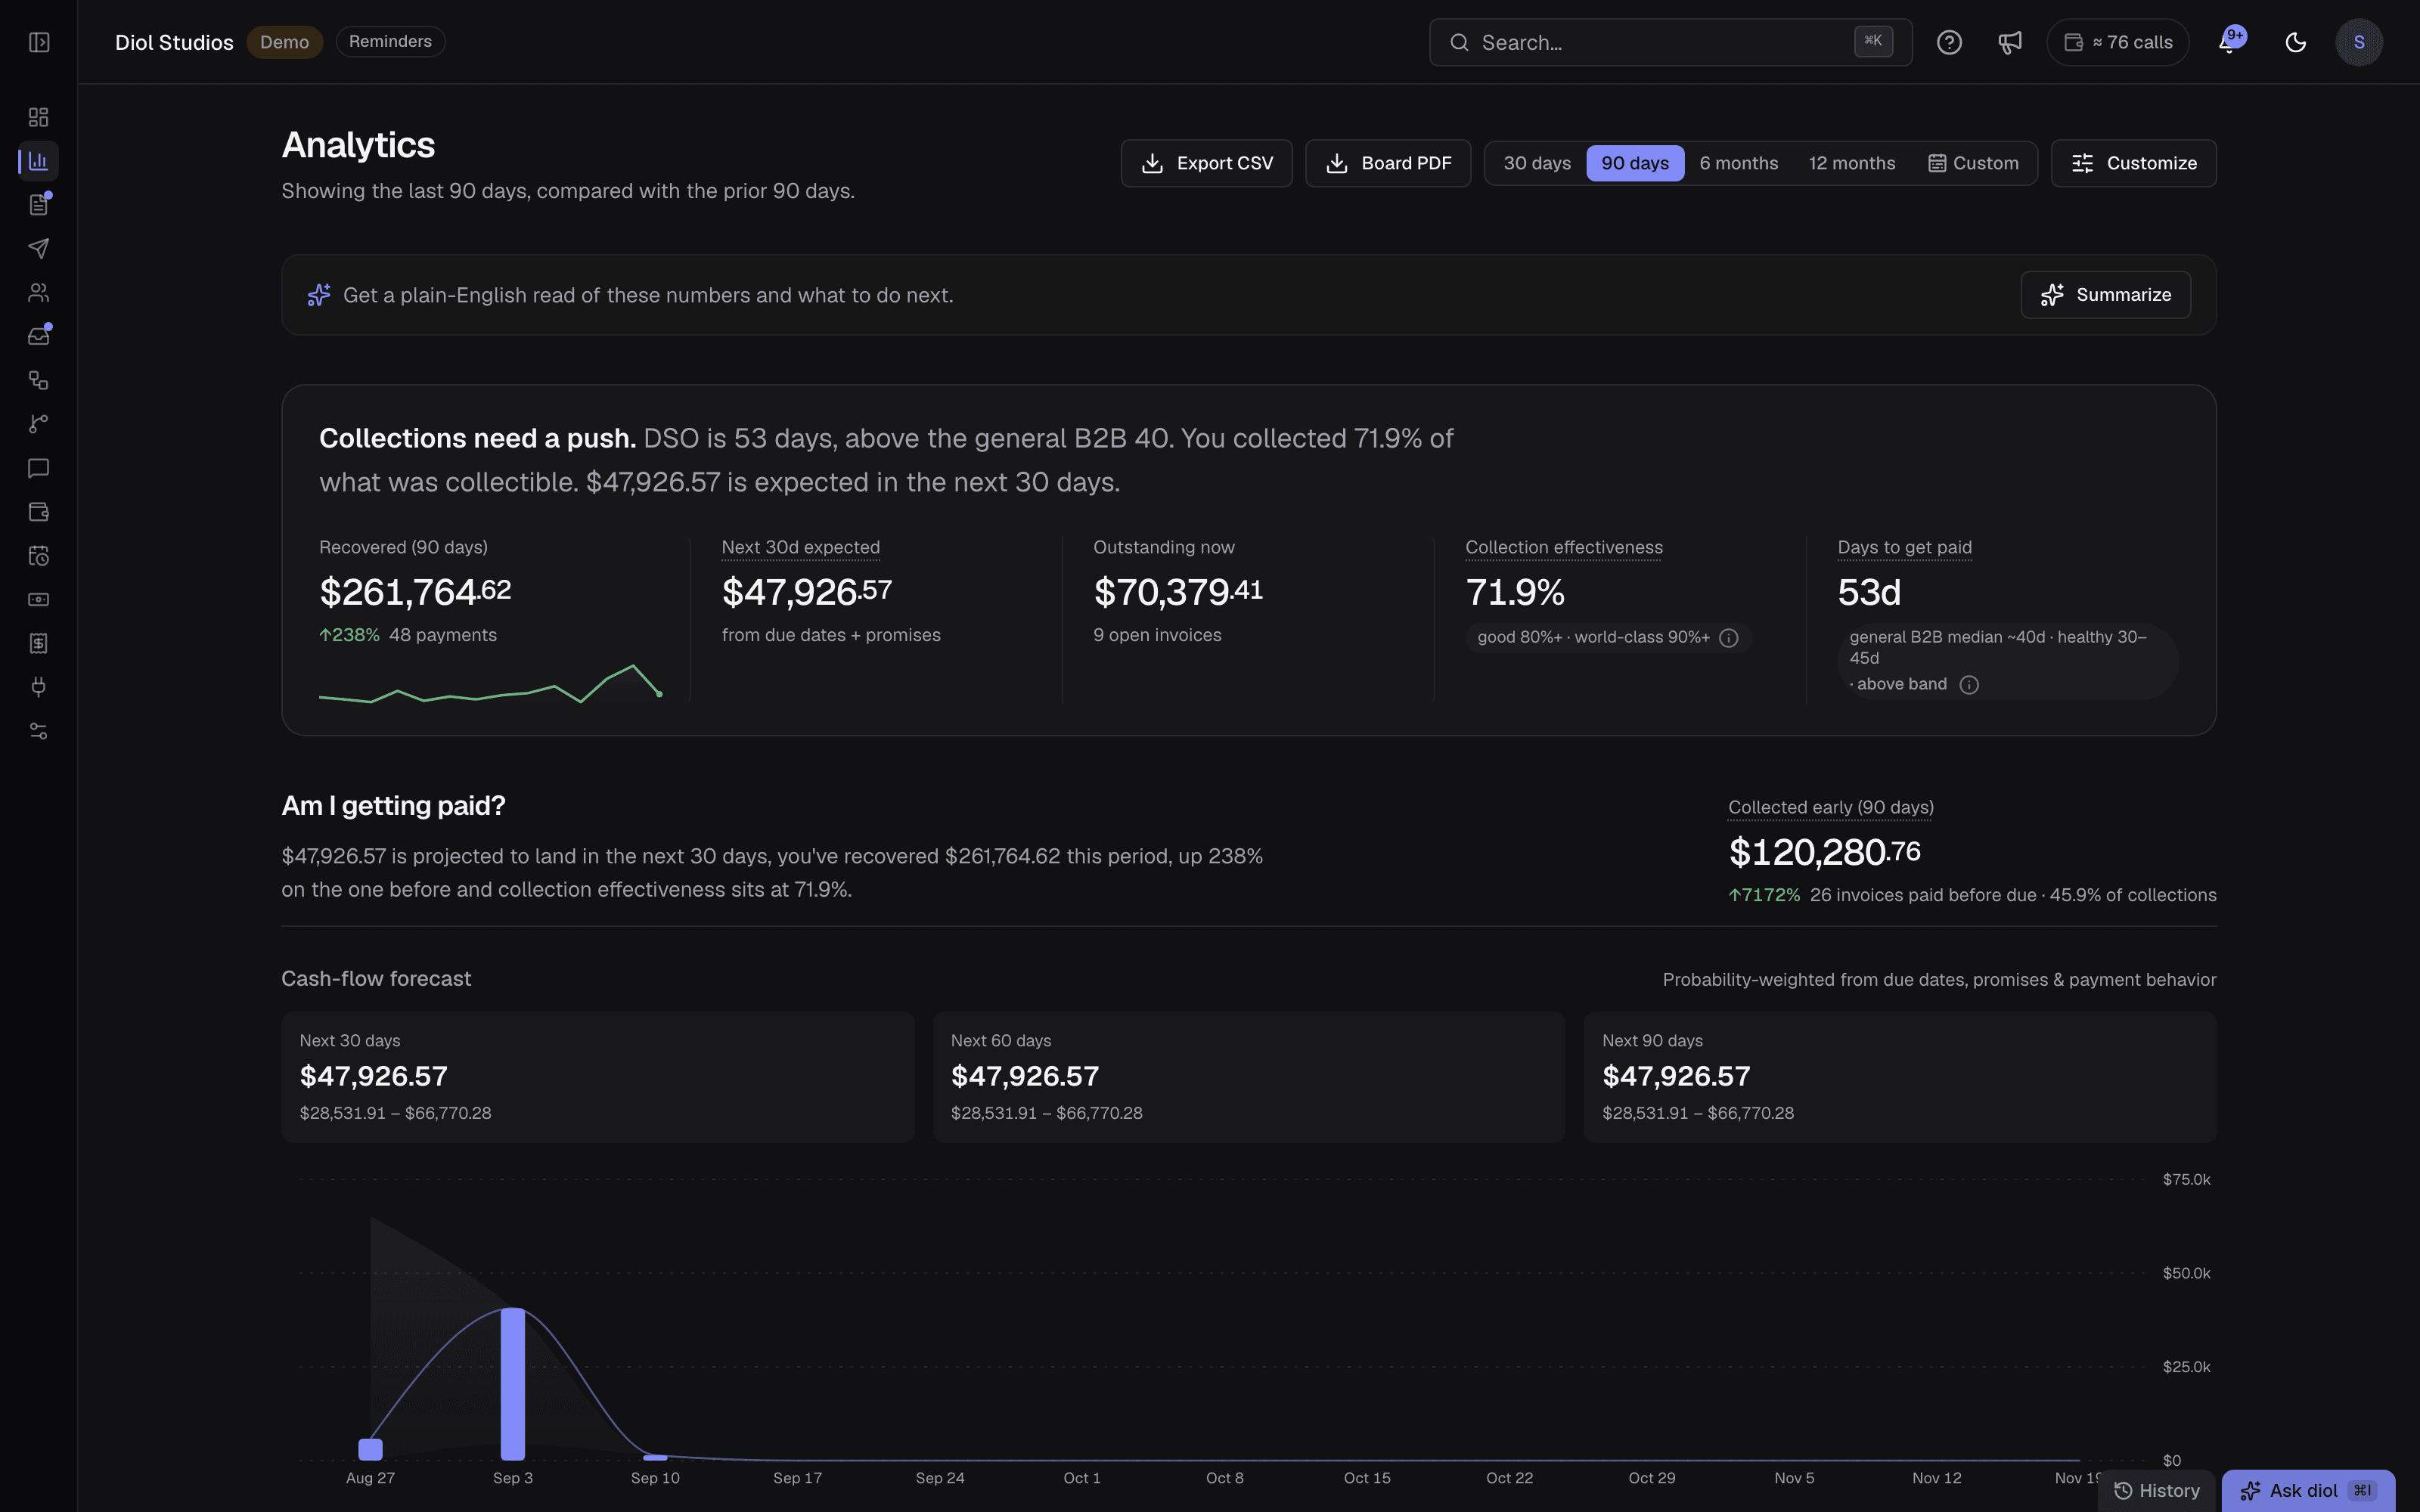
Task: Click the Diol Studios workspace name
Action: (174, 42)
